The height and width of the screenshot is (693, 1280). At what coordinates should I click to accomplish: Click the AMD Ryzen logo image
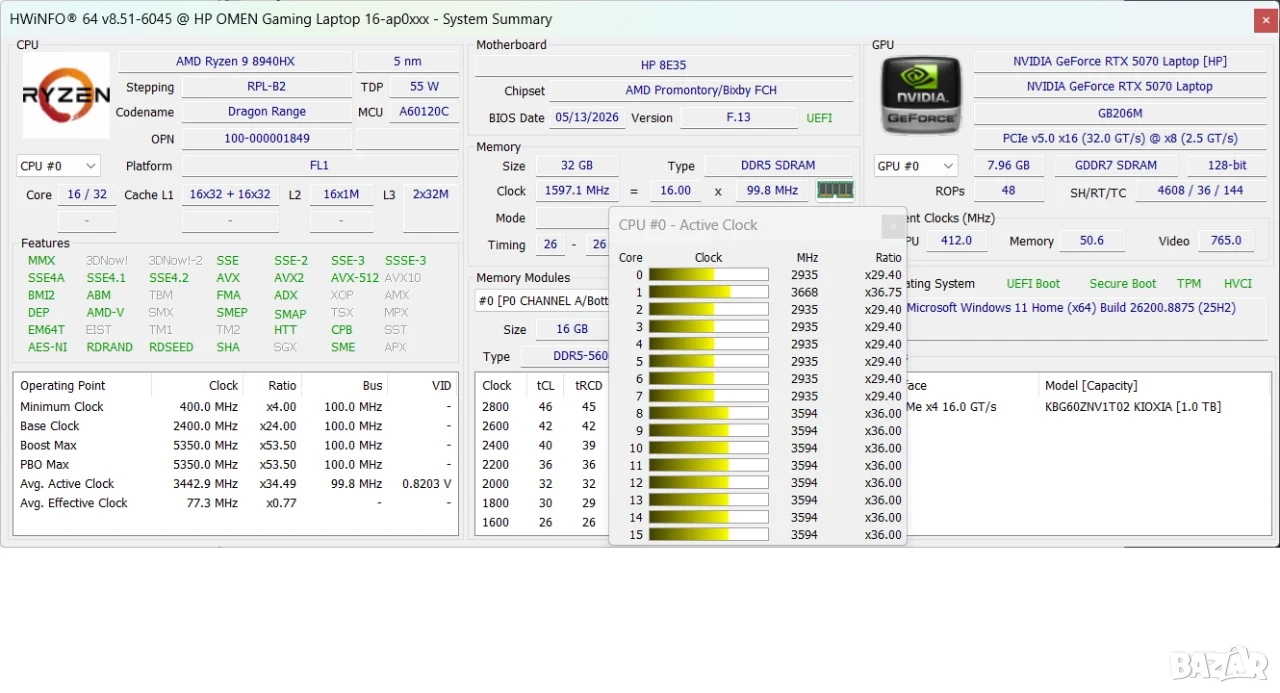[x=66, y=95]
